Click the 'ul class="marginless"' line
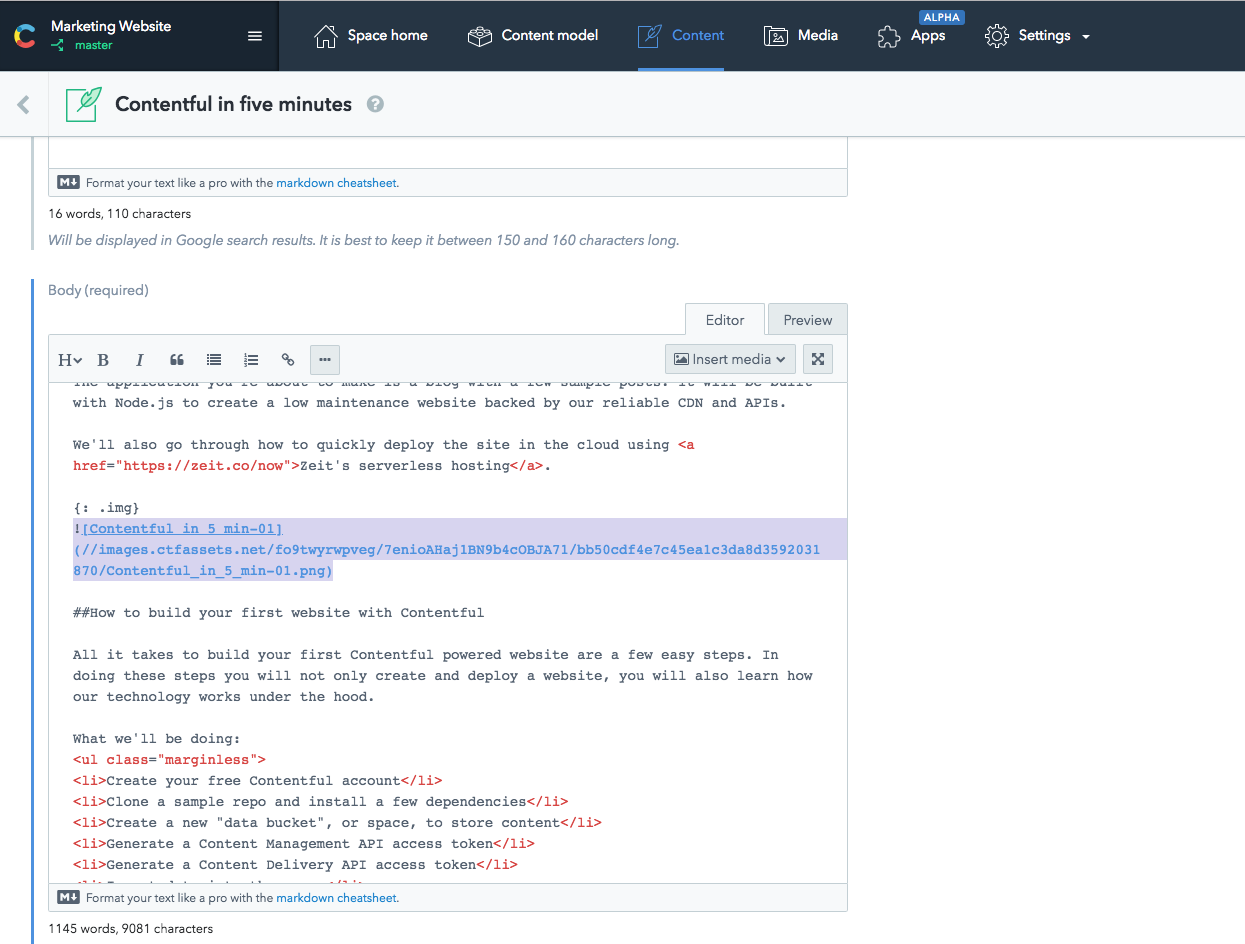 pos(169,760)
